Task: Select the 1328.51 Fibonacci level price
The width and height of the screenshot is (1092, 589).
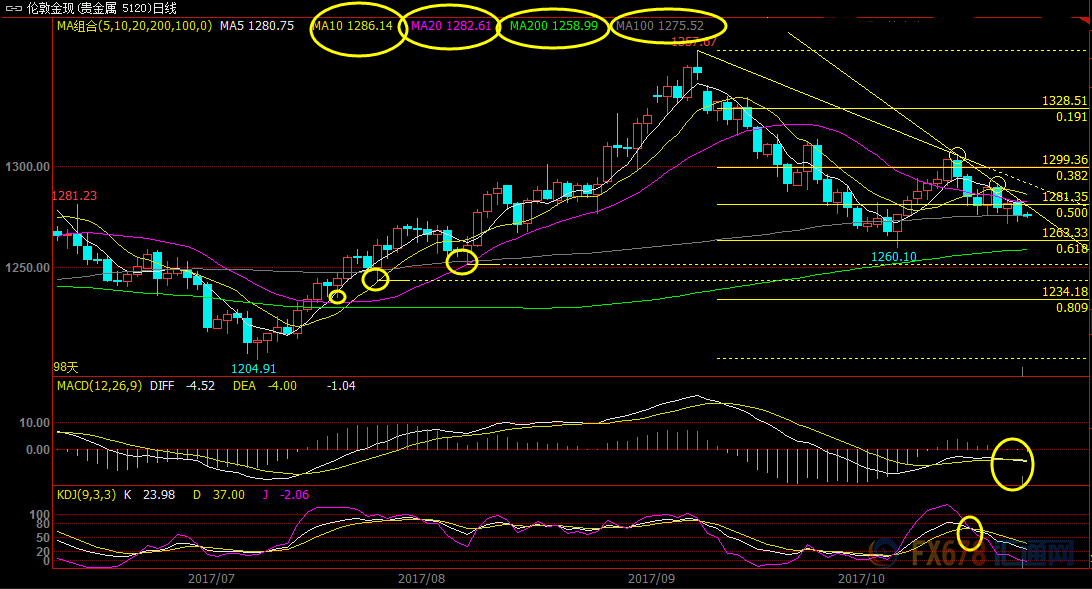Action: pos(1064,101)
